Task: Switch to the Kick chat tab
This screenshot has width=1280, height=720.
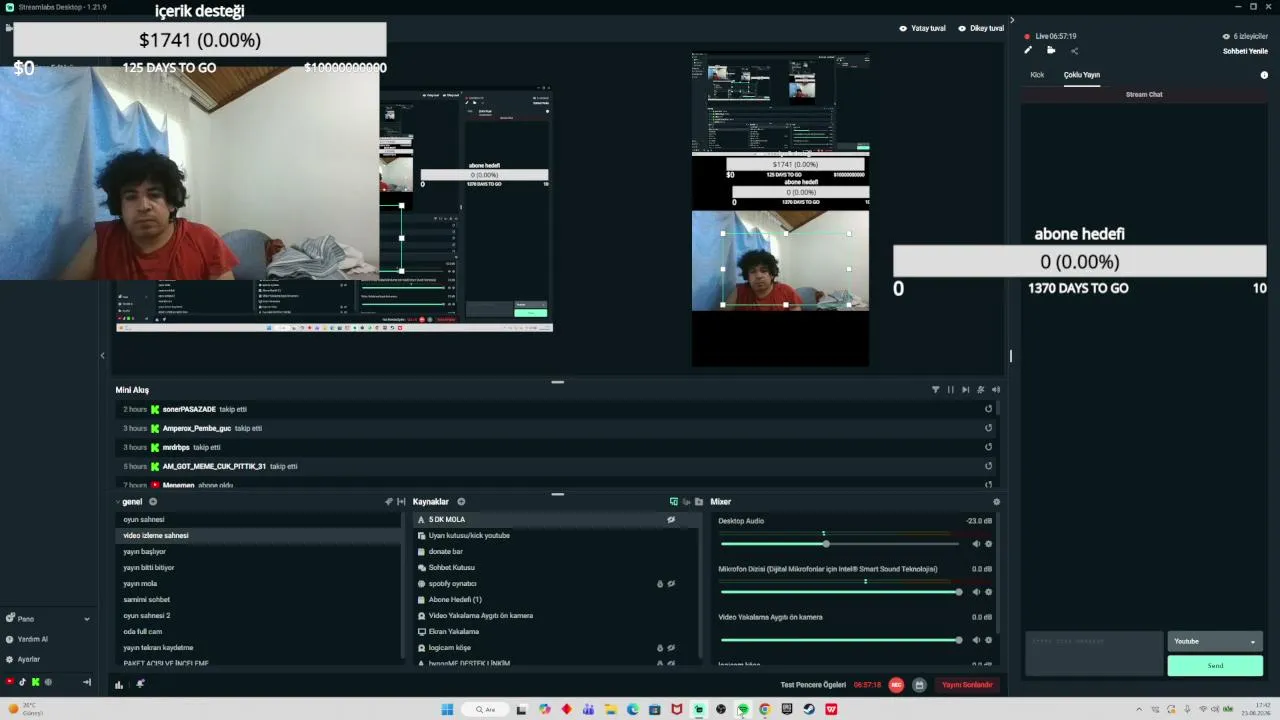Action: coord(1037,75)
